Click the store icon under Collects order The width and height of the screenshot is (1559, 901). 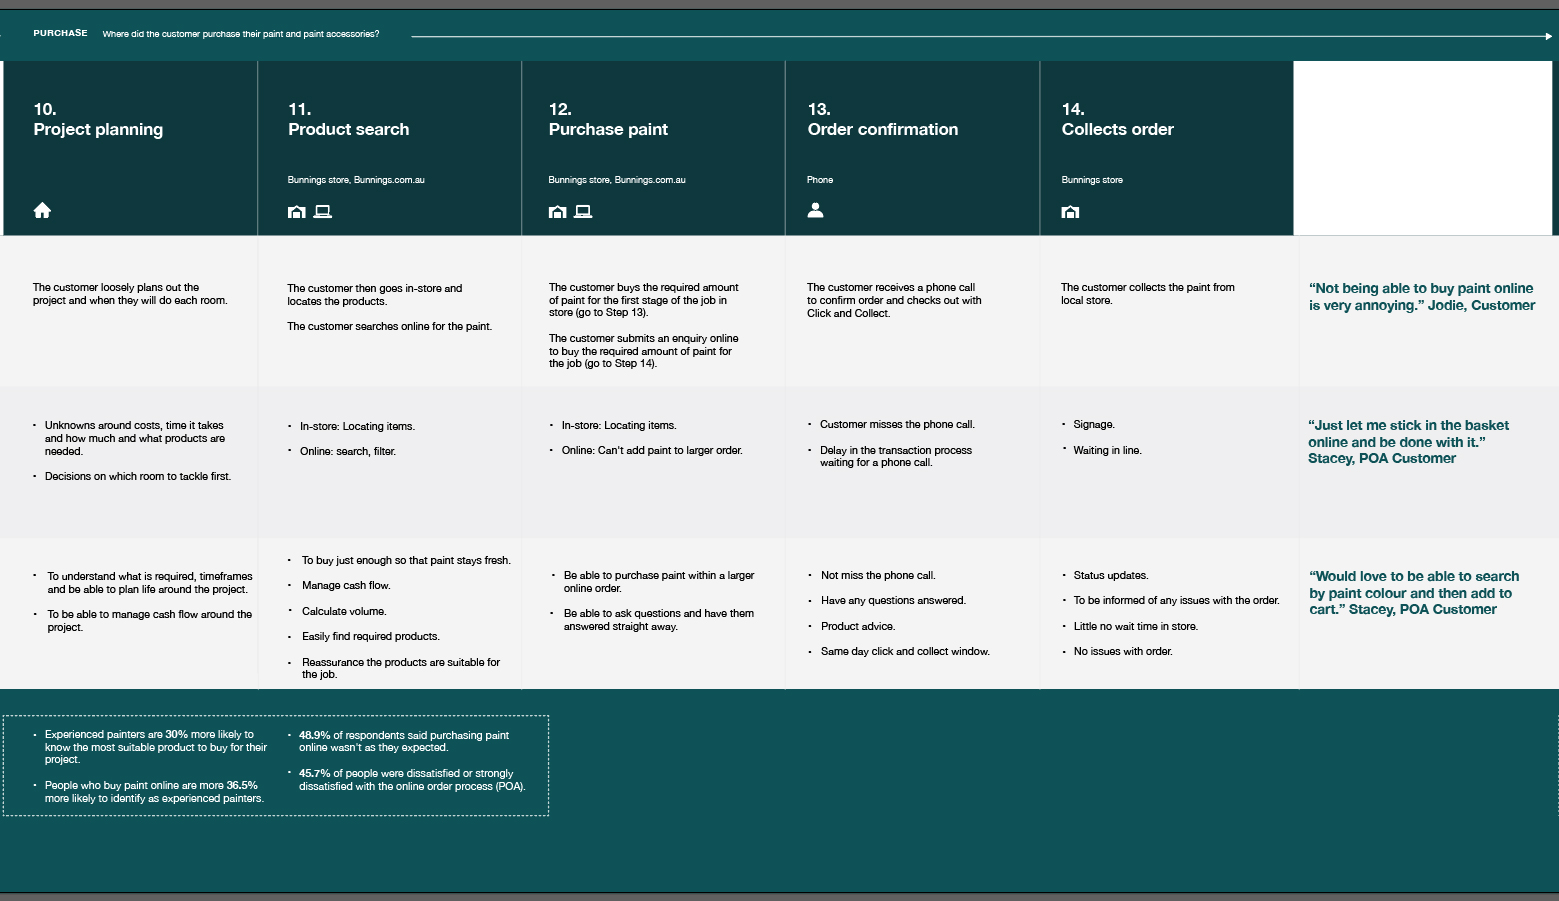pos(1070,211)
